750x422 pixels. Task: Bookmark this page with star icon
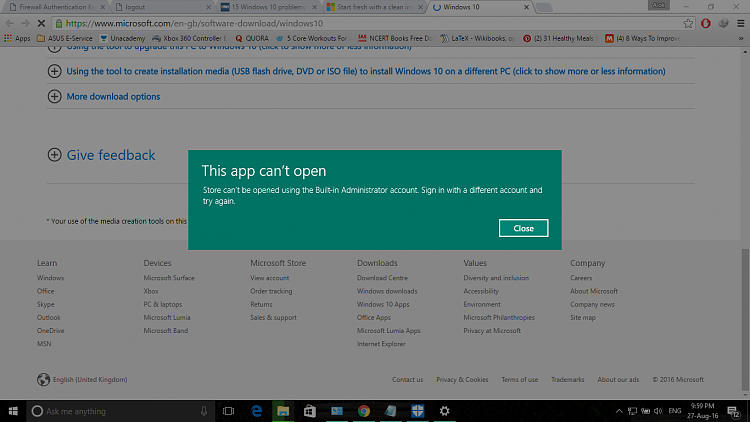click(x=688, y=23)
